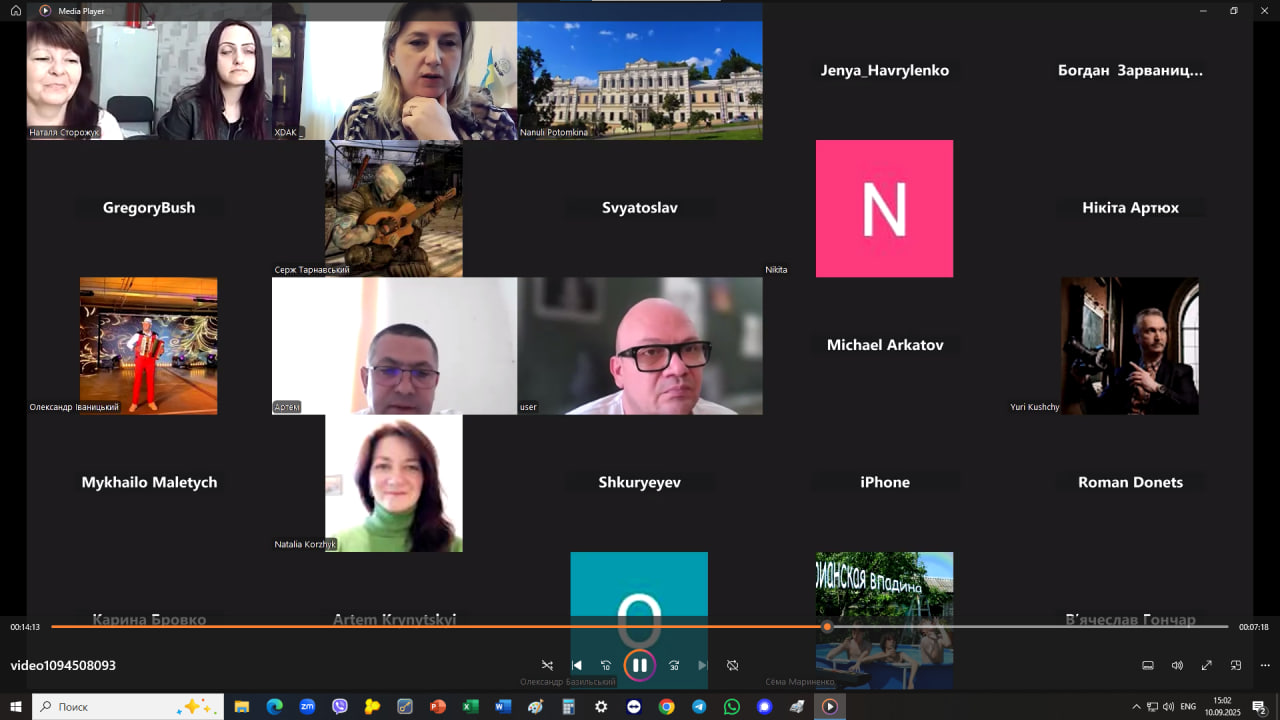Click remaining time 00:07:18
Image resolution: width=1280 pixels, height=720 pixels.
[1254, 627]
